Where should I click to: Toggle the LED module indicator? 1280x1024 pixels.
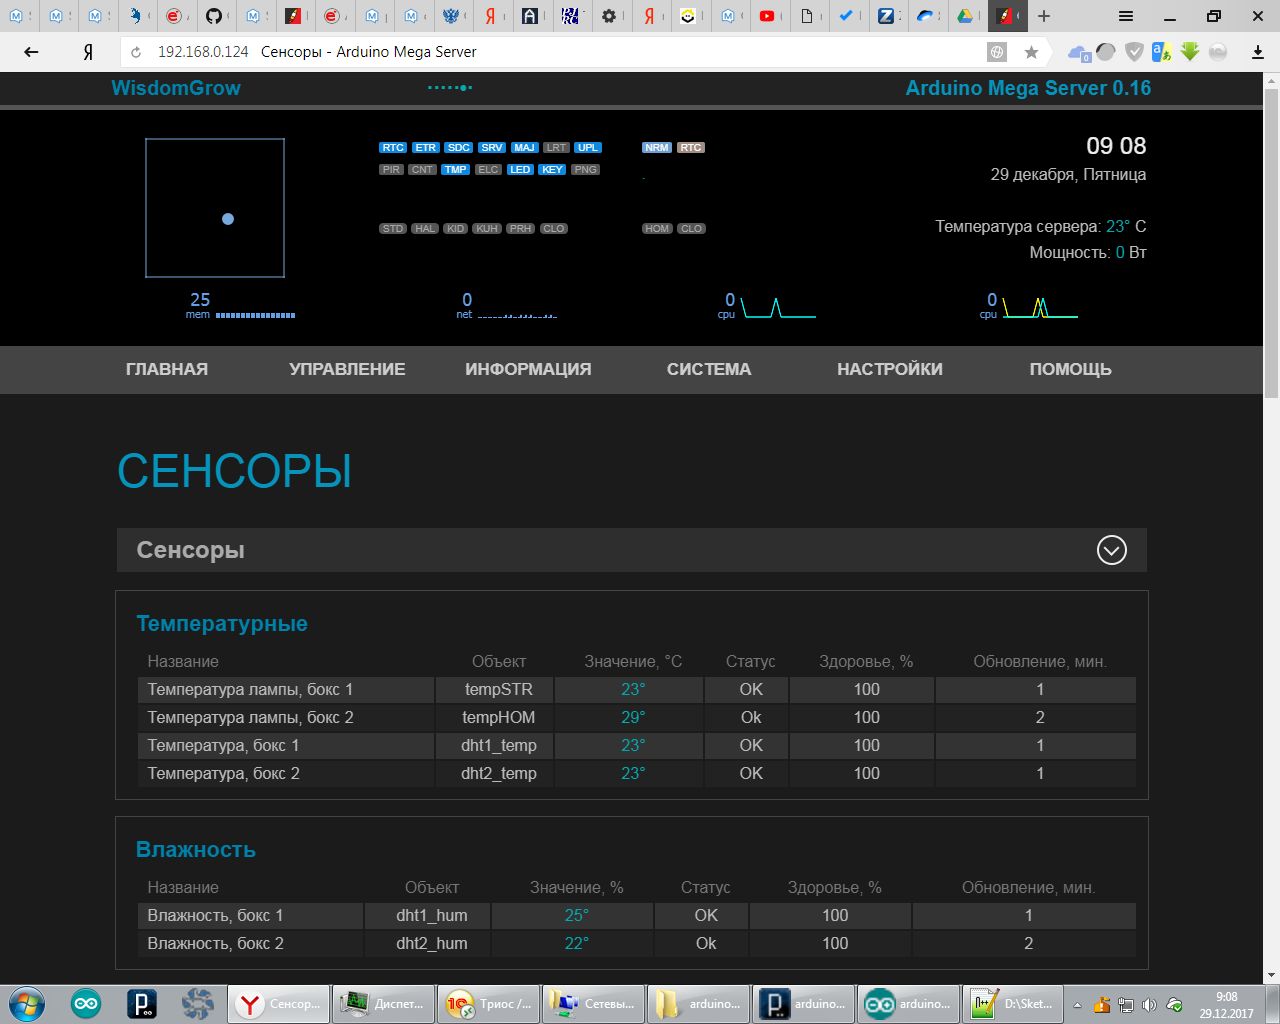tap(520, 170)
